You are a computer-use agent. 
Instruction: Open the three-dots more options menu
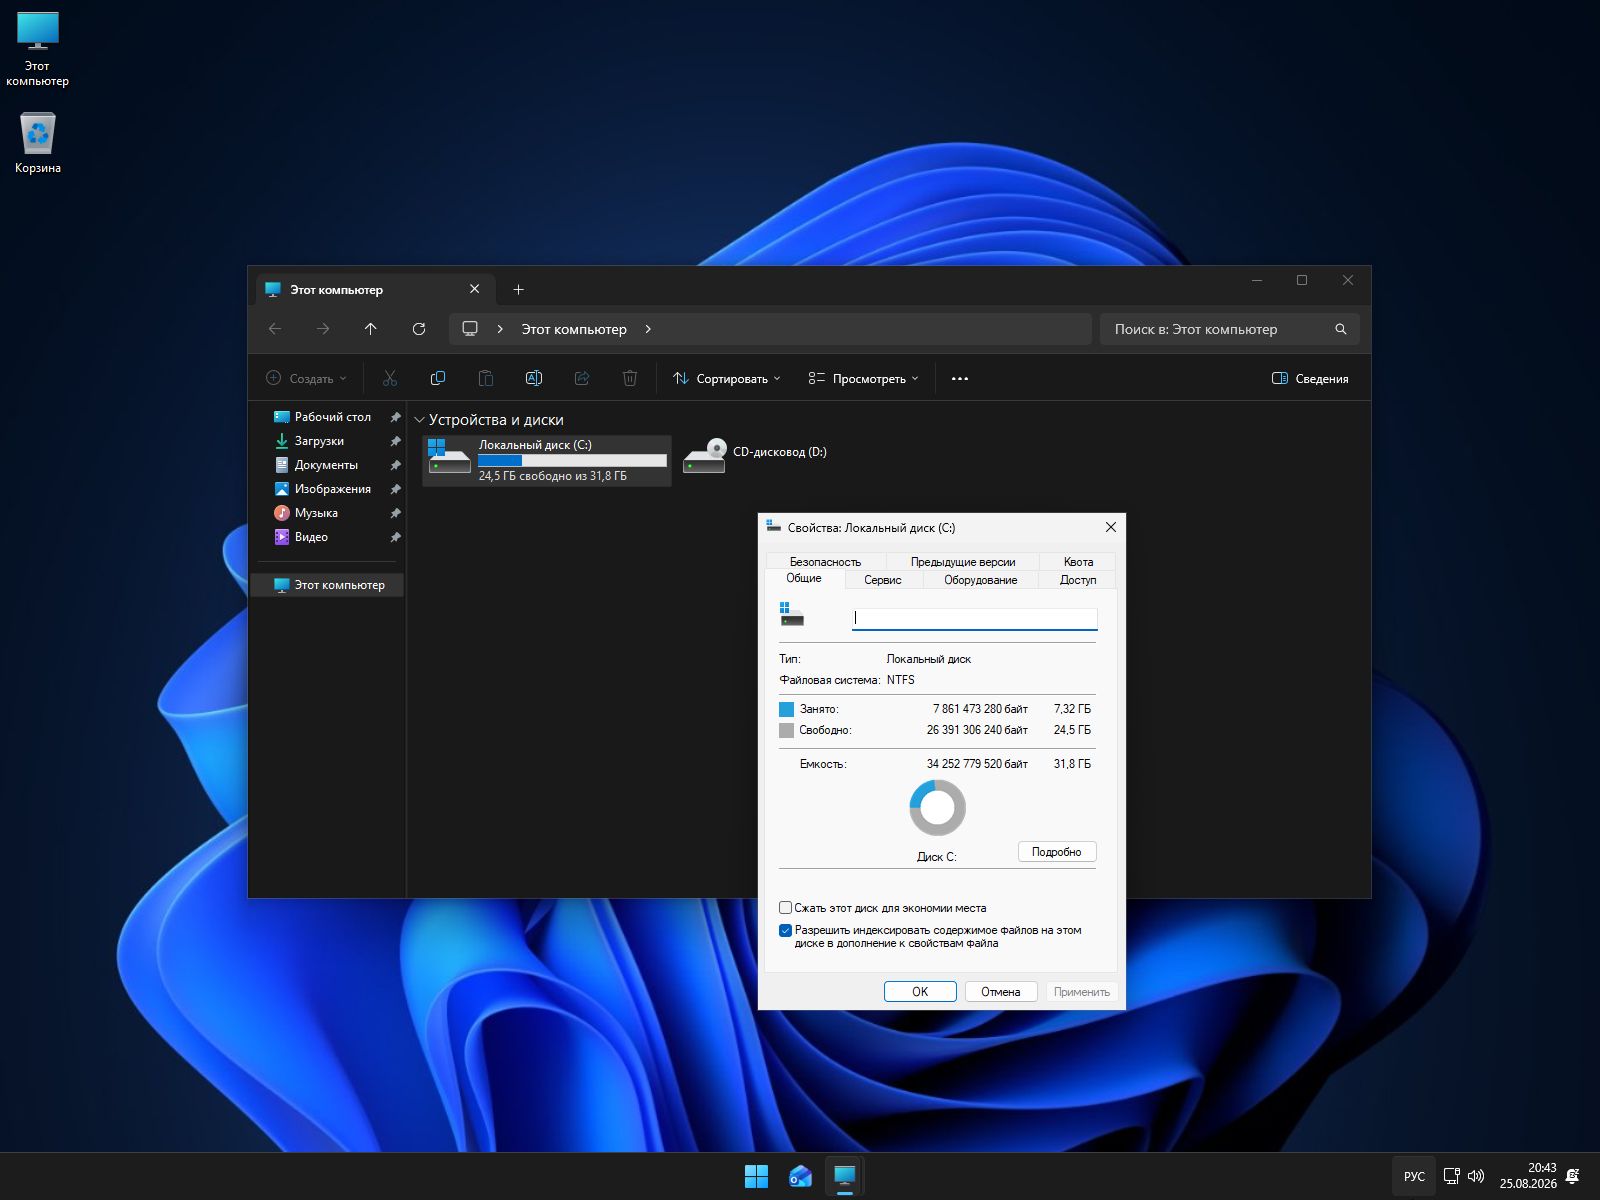click(960, 379)
